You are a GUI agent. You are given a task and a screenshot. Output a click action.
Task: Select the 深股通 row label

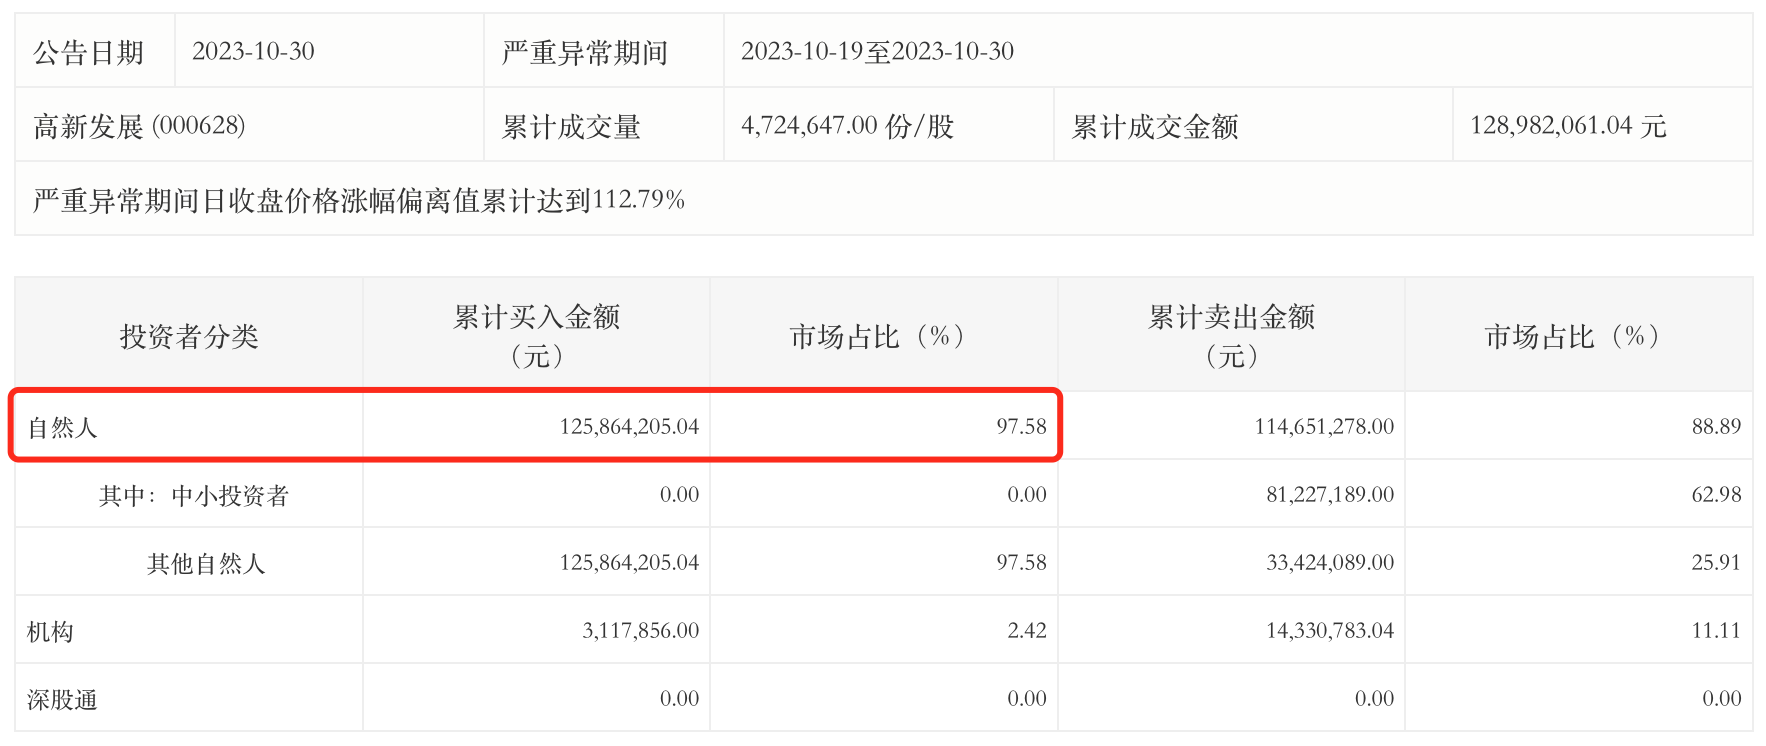[x=62, y=699]
